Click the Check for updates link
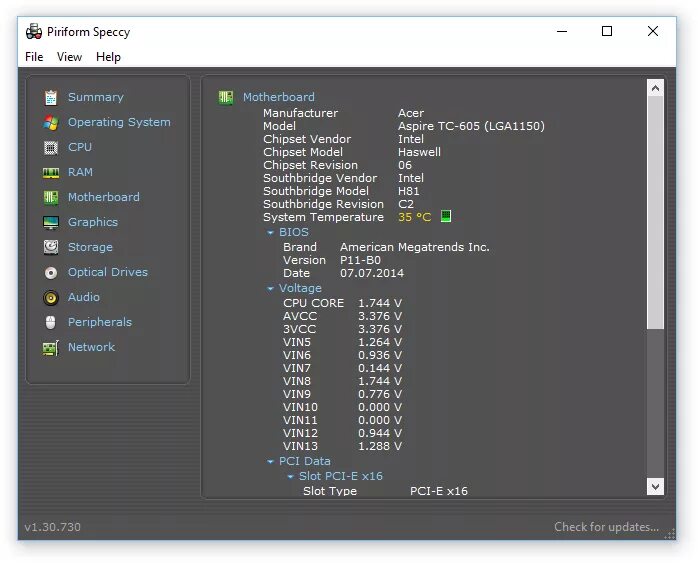 coord(606,527)
